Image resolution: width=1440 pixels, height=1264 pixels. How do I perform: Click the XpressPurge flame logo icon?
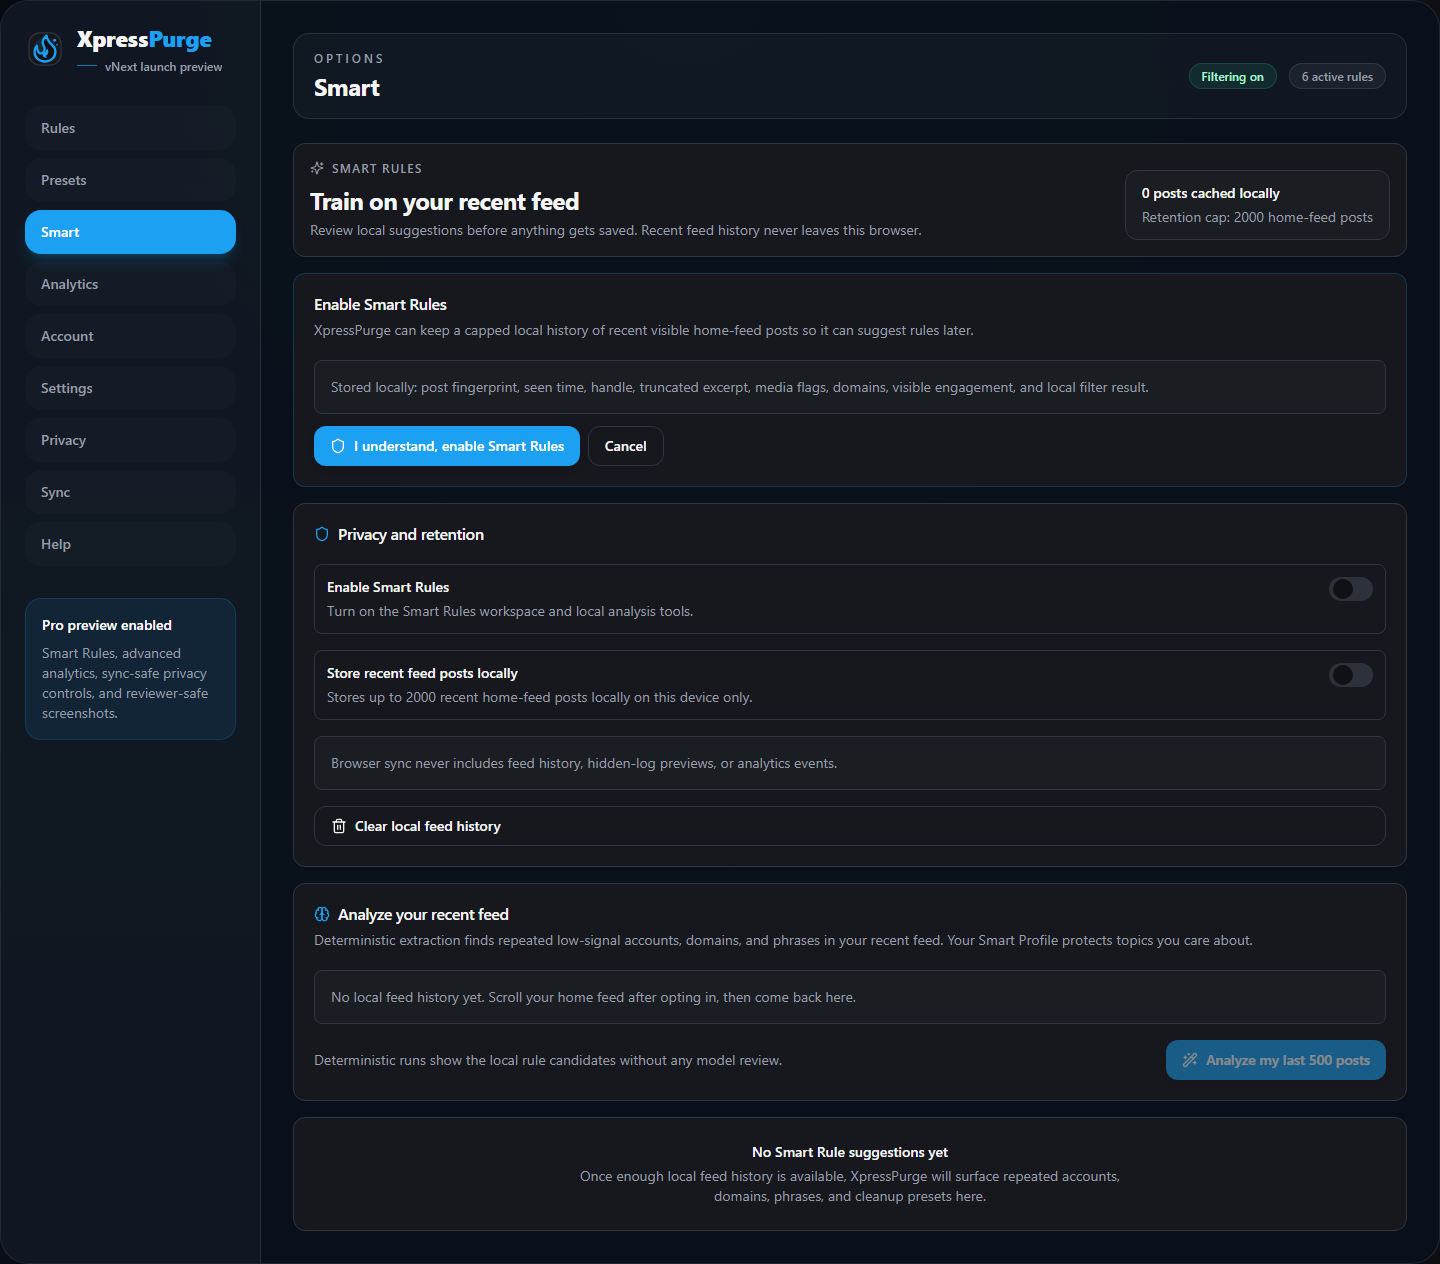pos(45,48)
